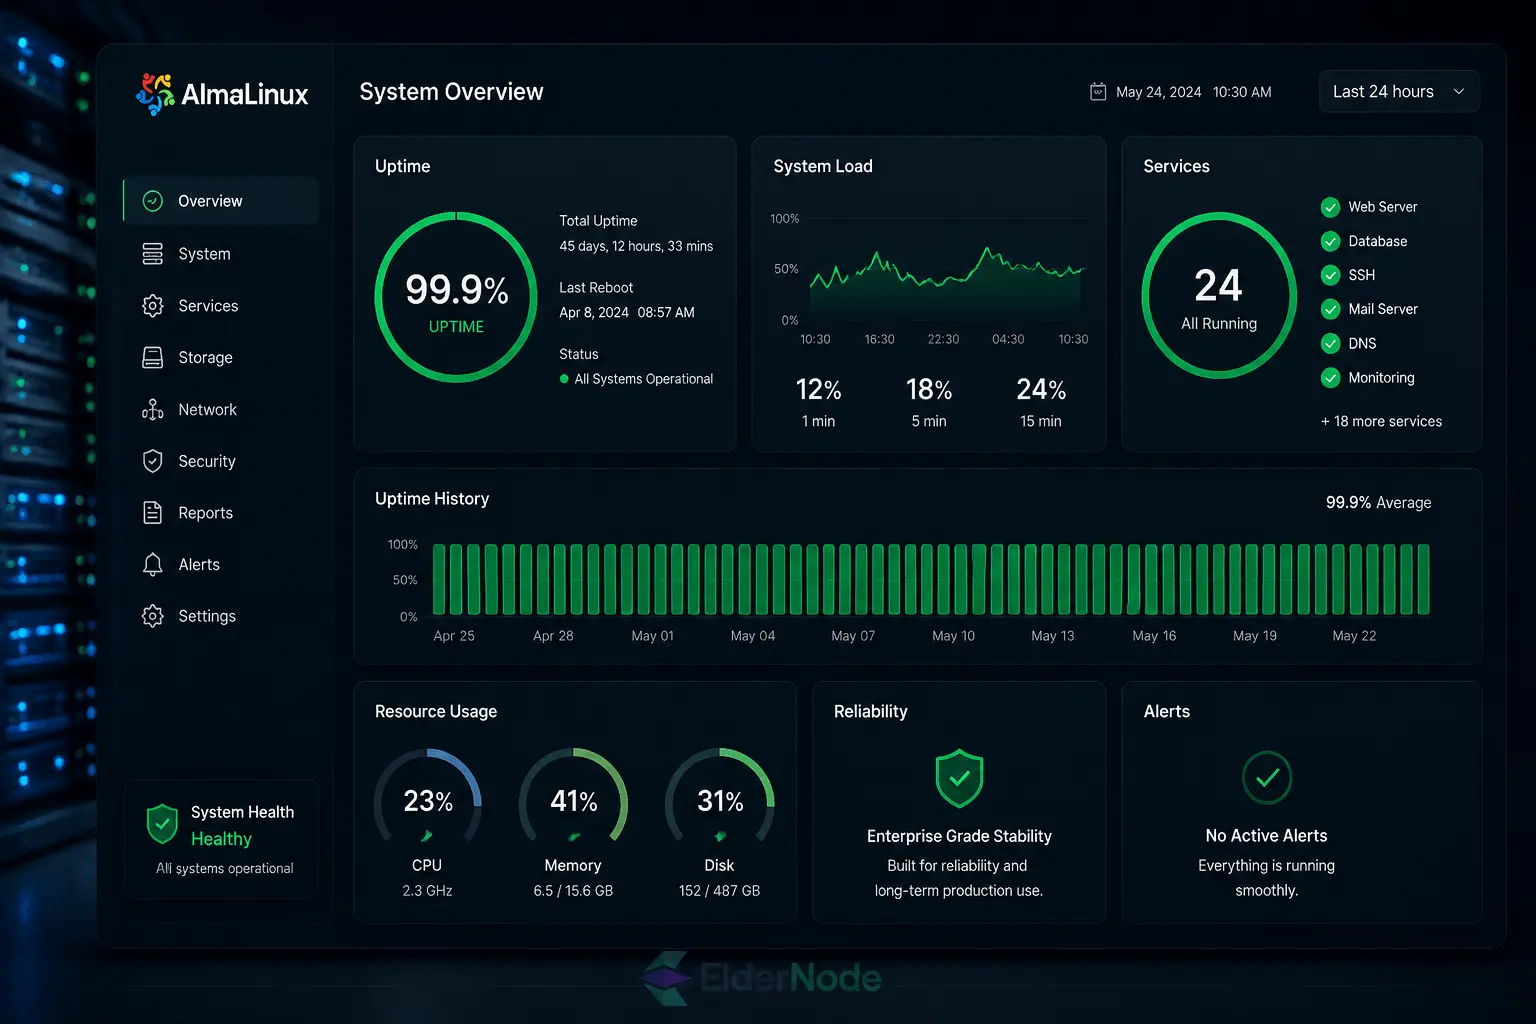Click the Disk 31% usage gauge
Image resolution: width=1536 pixels, height=1024 pixels.
tap(720, 797)
